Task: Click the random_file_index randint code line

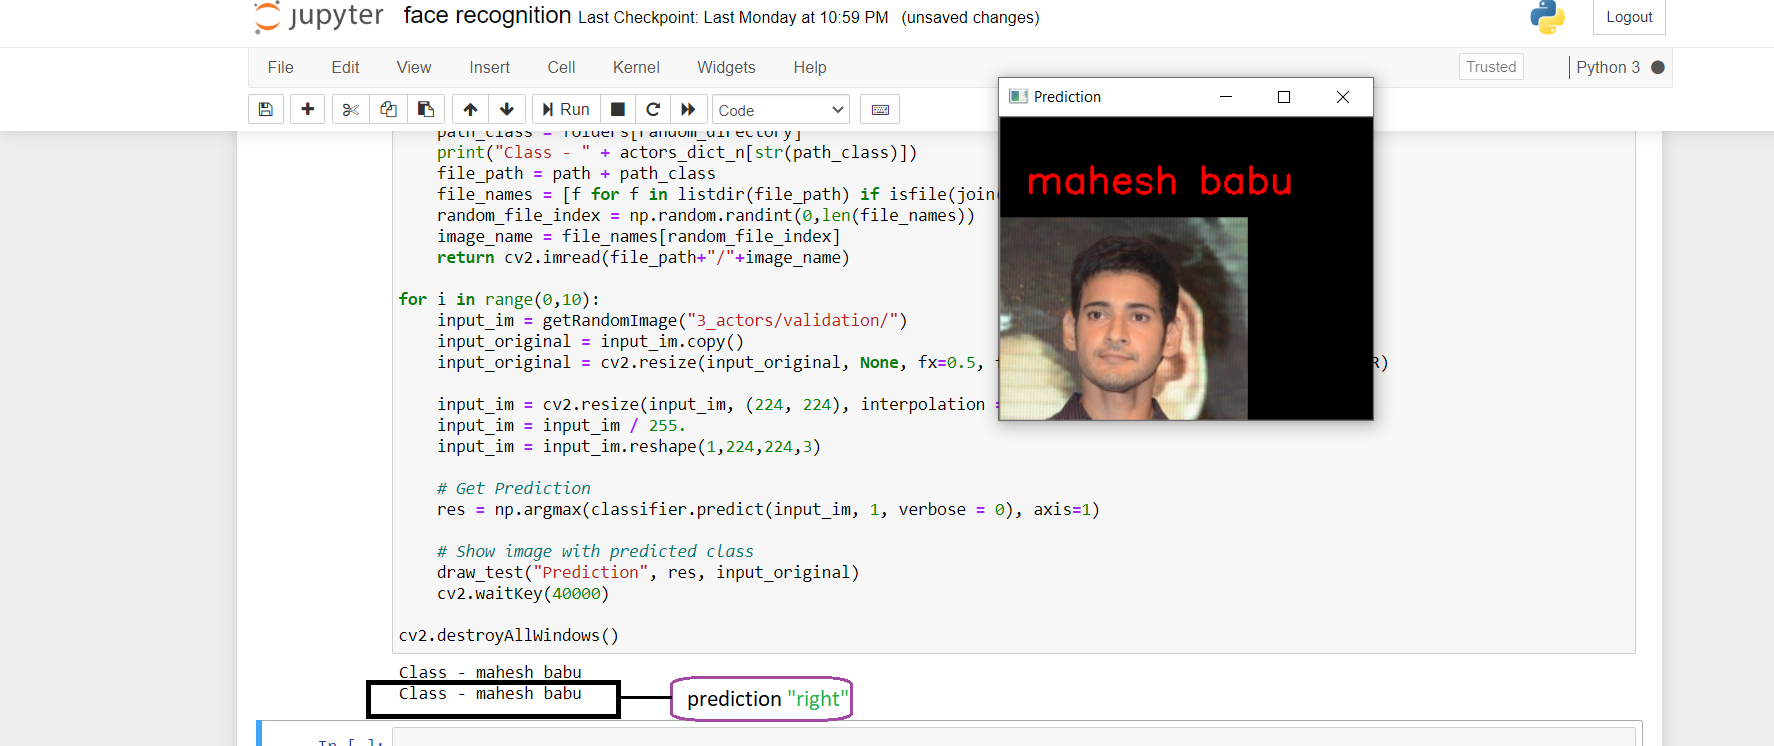Action: point(705,215)
